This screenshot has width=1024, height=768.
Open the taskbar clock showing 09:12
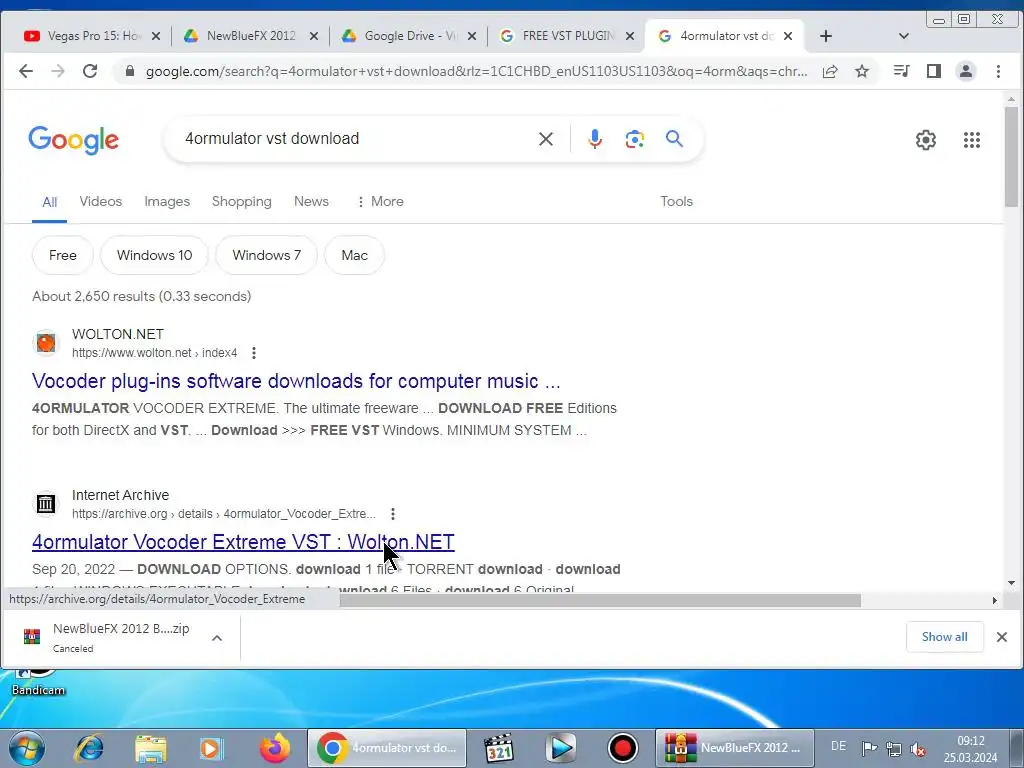click(970, 749)
